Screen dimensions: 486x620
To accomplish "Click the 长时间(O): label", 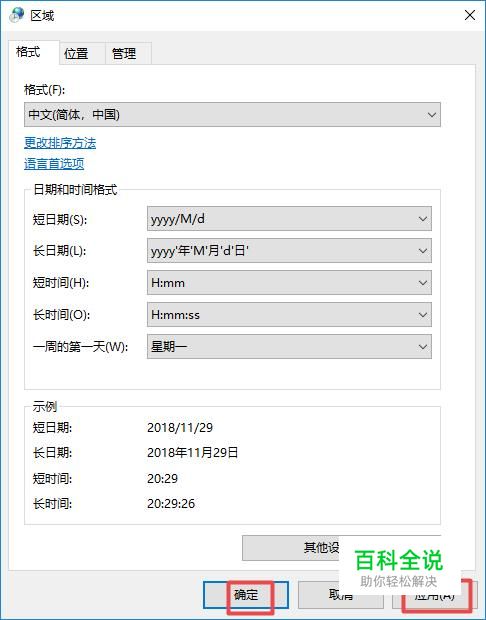I will (61, 315).
